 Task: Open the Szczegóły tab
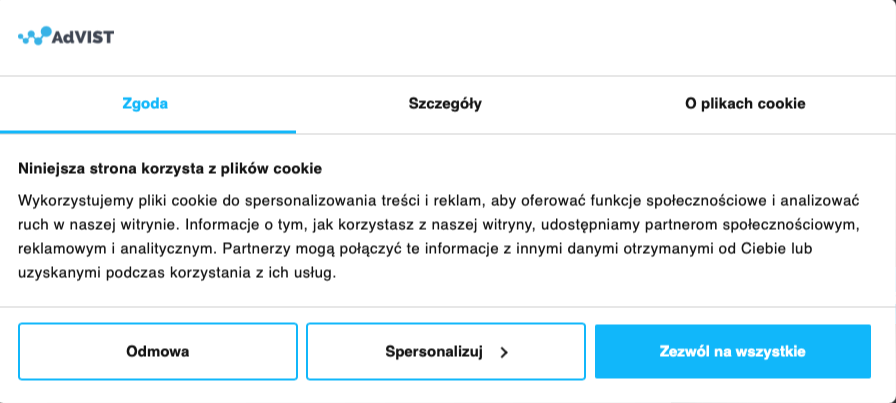pyautogui.click(x=445, y=103)
